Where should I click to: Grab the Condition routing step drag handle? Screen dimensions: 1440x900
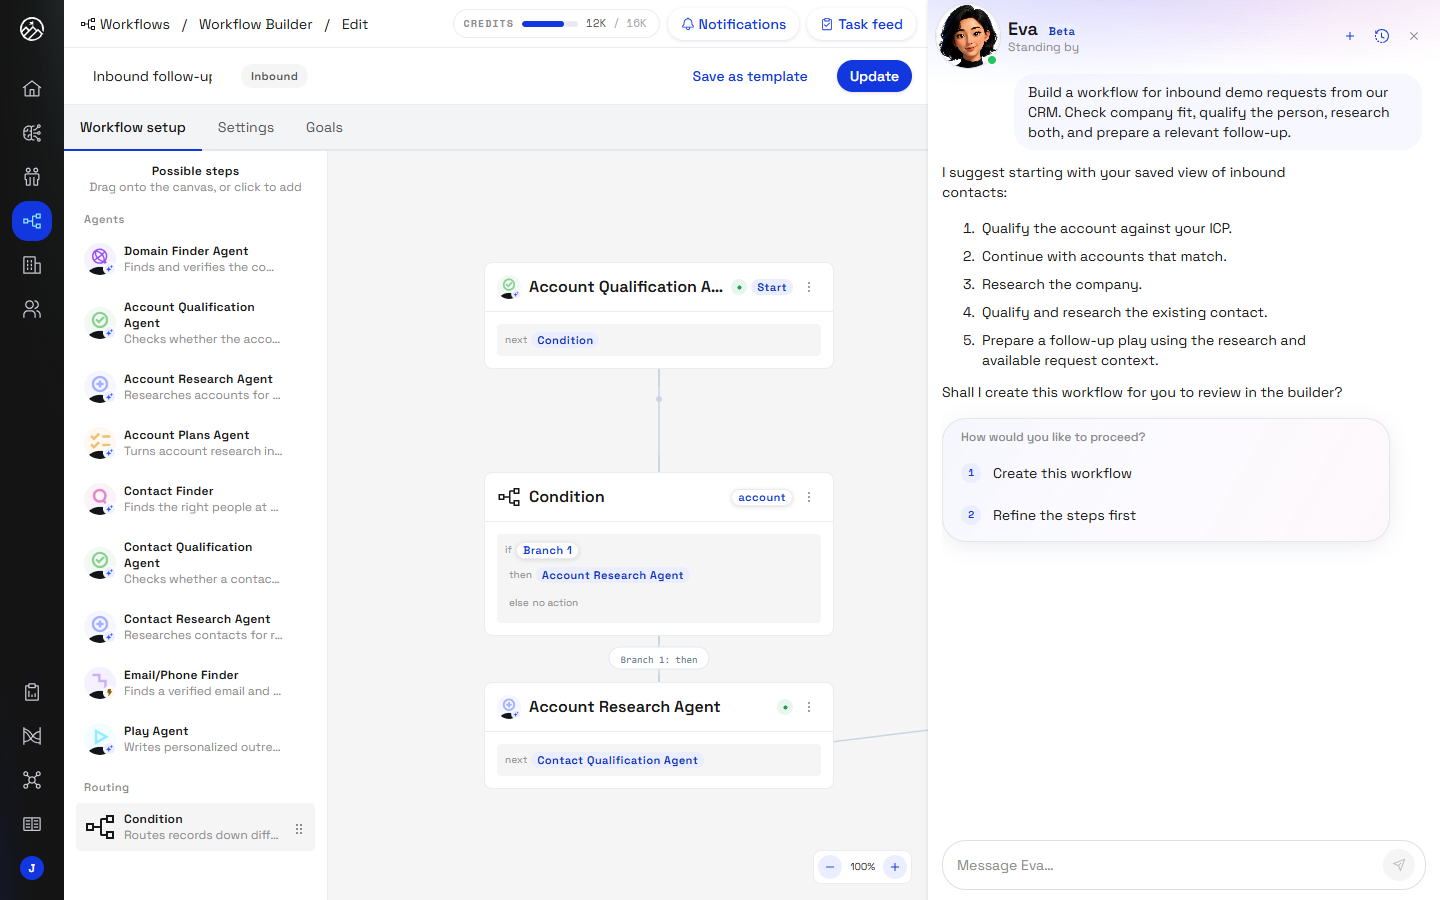tap(299, 828)
